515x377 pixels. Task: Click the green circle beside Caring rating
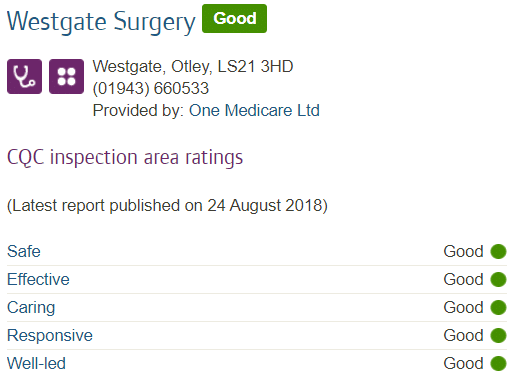(x=498, y=307)
